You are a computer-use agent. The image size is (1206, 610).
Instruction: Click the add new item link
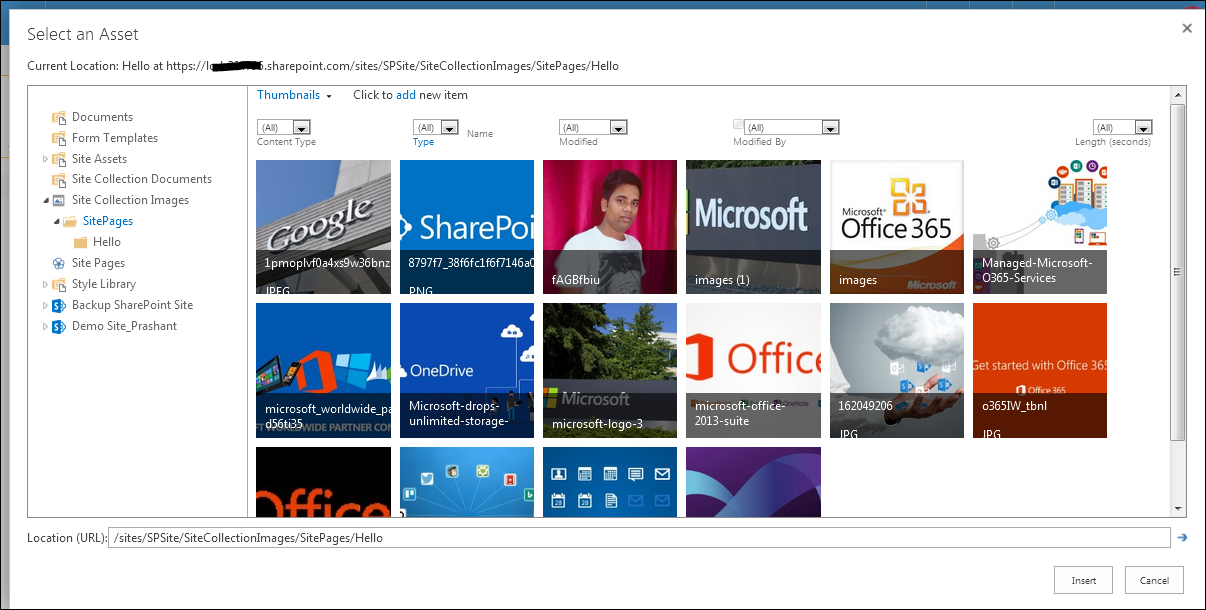406,95
